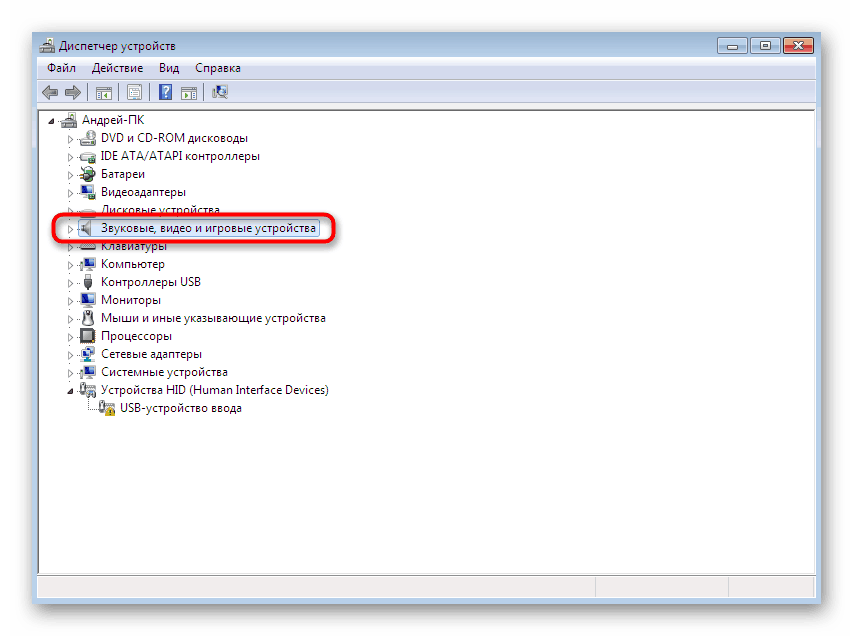Select the Системные устройства label
The height and width of the screenshot is (636, 853).
pos(164,372)
